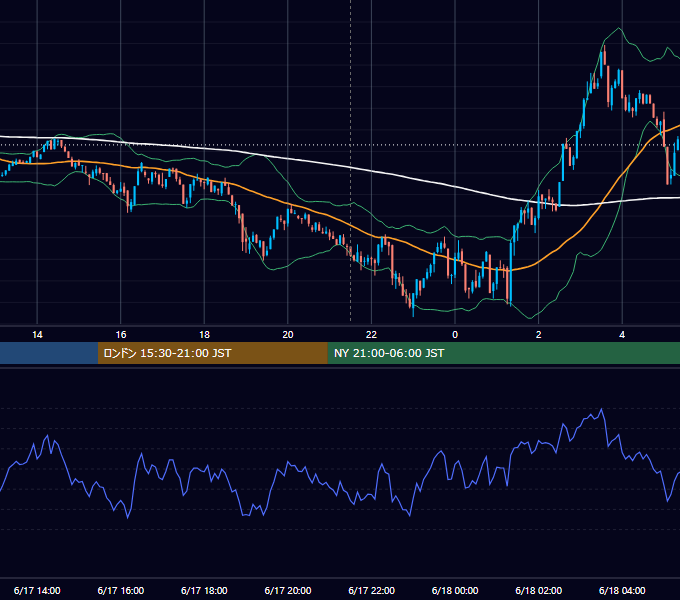Click the NY 21:00-06:00 JST session bar
The height and width of the screenshot is (600, 680).
point(503,353)
